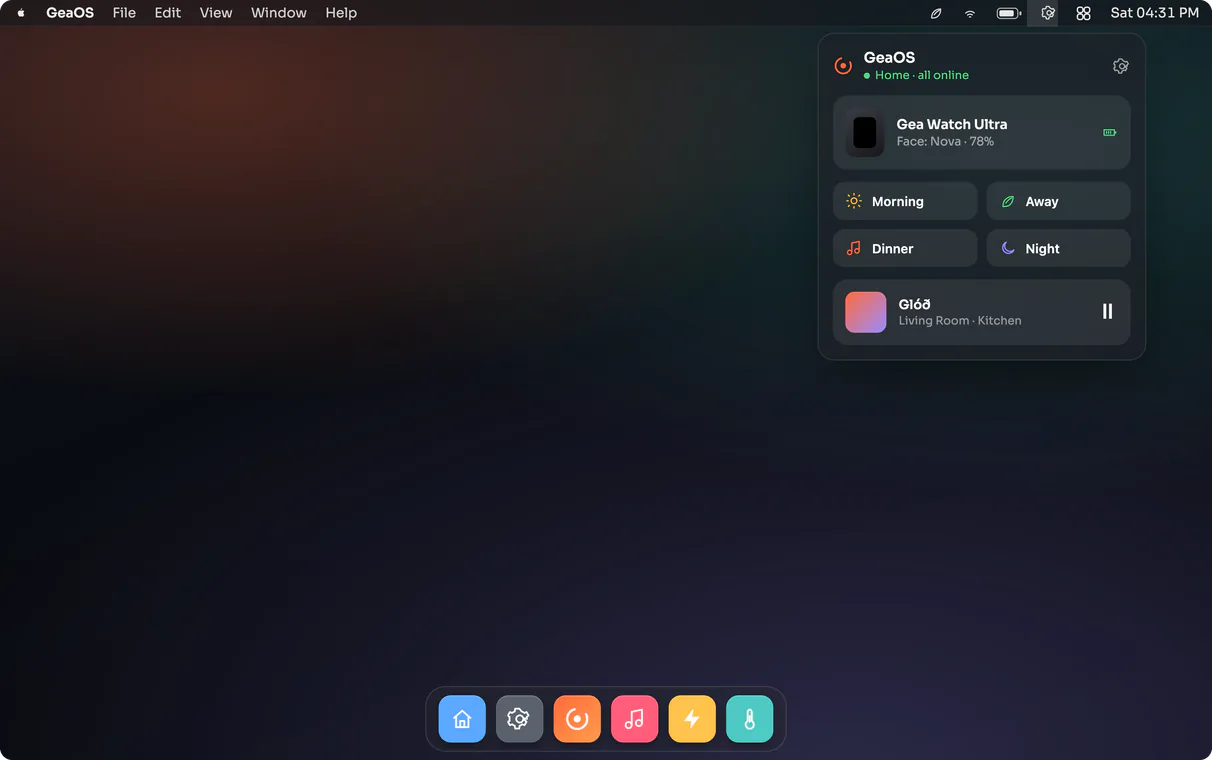Open the gray Settings gear app in dock

519,719
